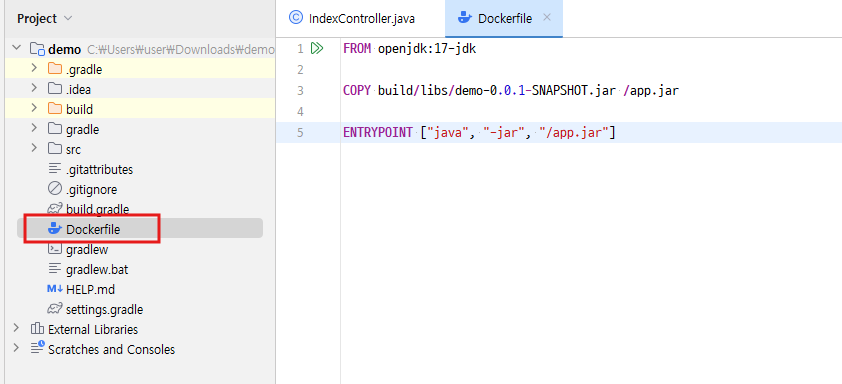Click the Gradle elephant icon next to build.gradle

point(55,209)
